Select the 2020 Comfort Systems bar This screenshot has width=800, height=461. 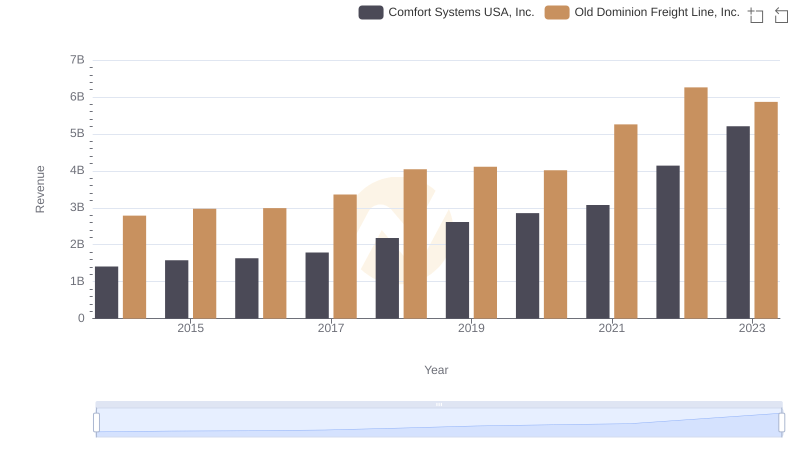tap(528, 266)
